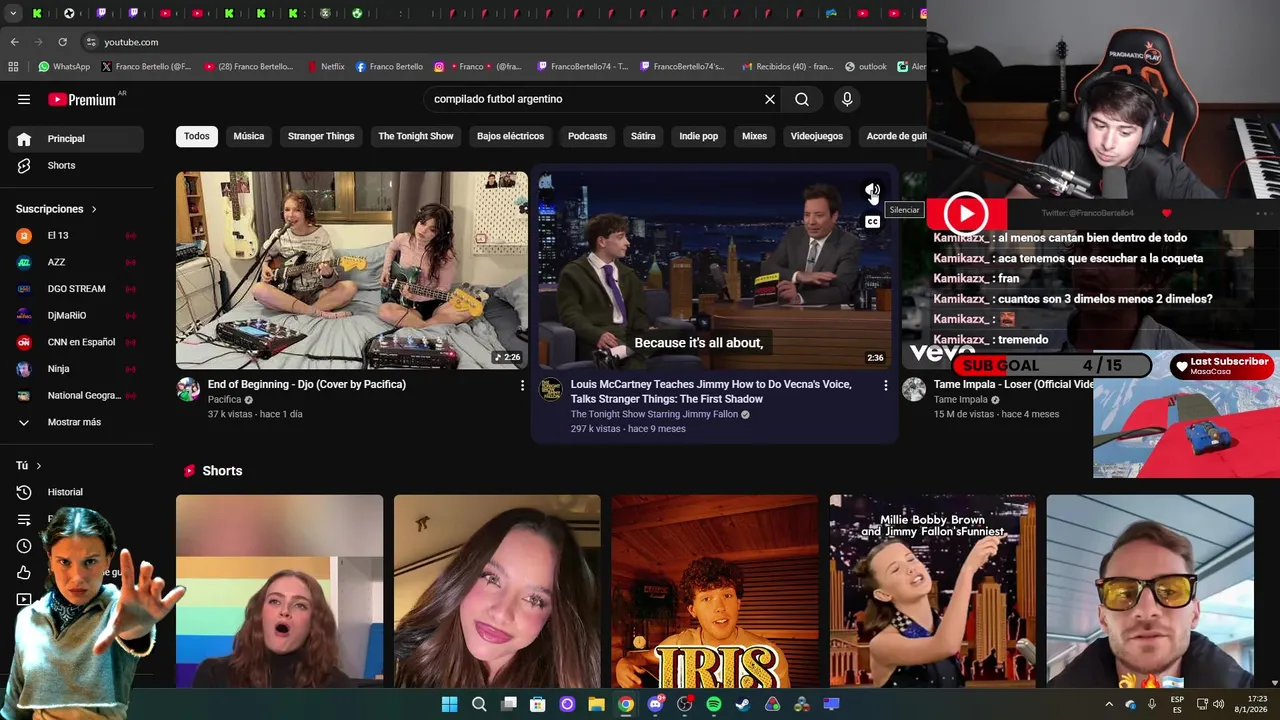
Task: Select the 'Mixes' filter chip
Action: 754,136
